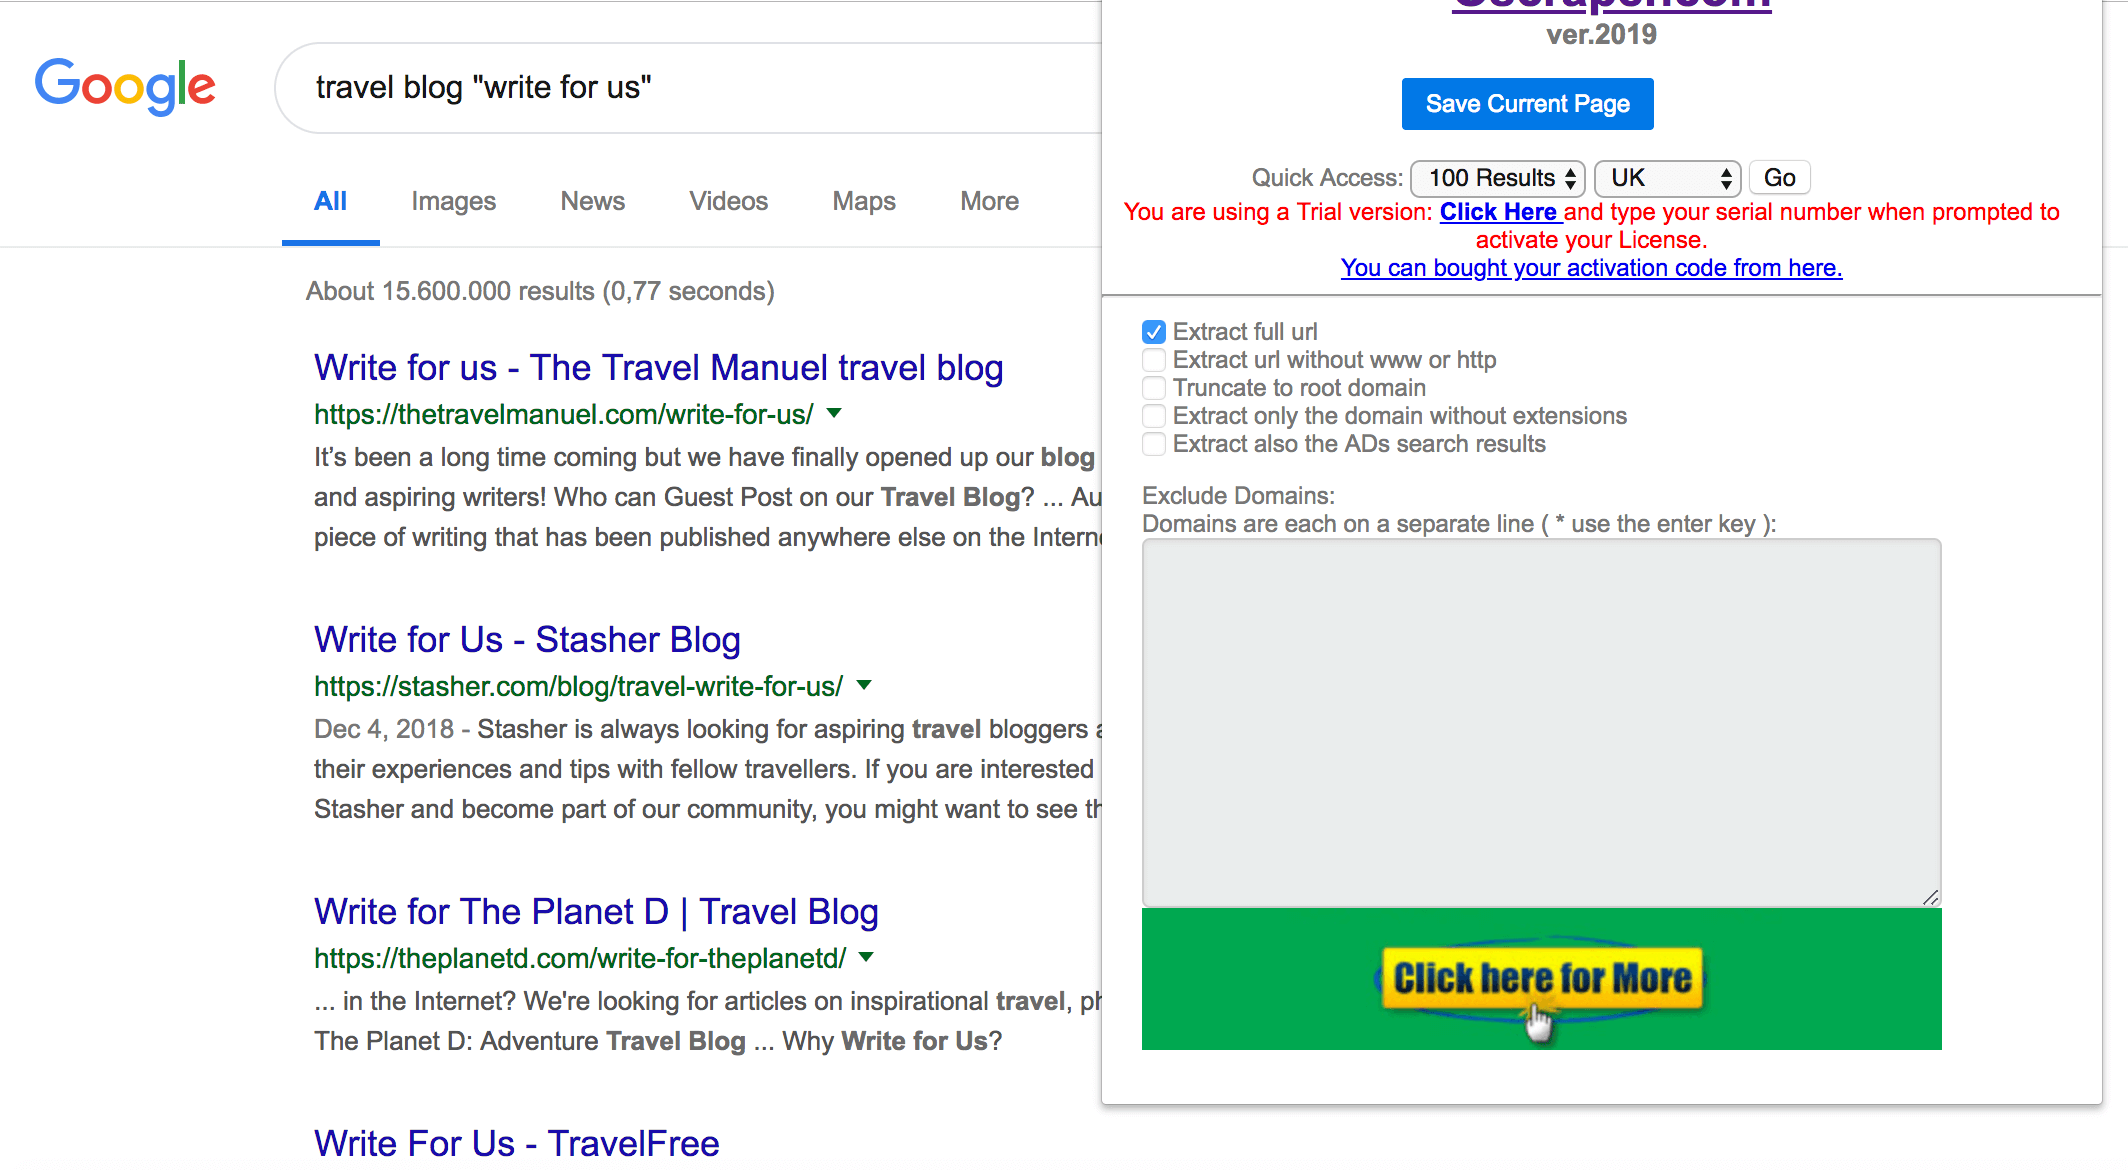Switch to the Images tab
This screenshot has height=1170, width=2128.
coord(453,201)
